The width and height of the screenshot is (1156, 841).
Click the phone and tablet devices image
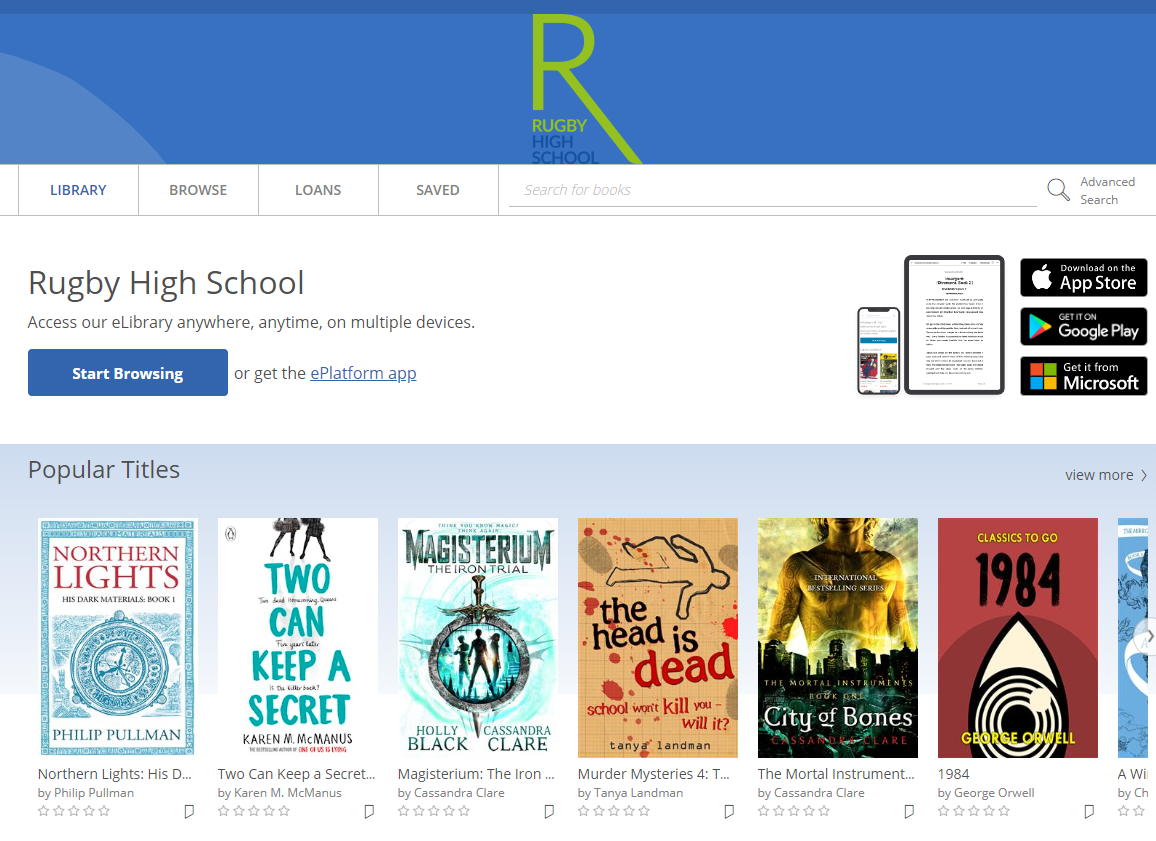click(x=930, y=325)
